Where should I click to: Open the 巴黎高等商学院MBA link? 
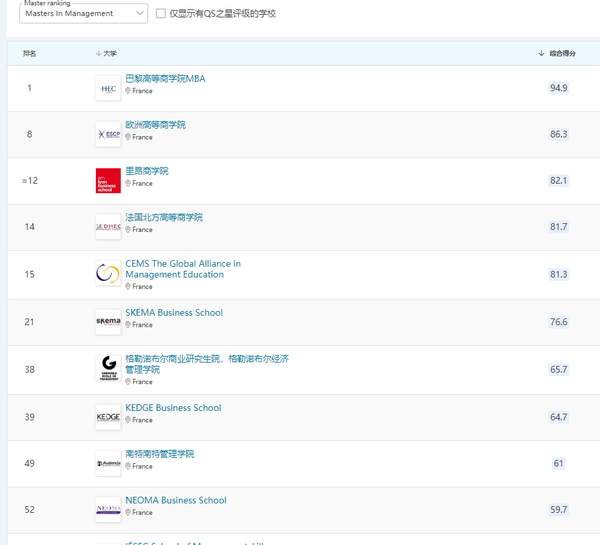pyautogui.click(x=165, y=78)
